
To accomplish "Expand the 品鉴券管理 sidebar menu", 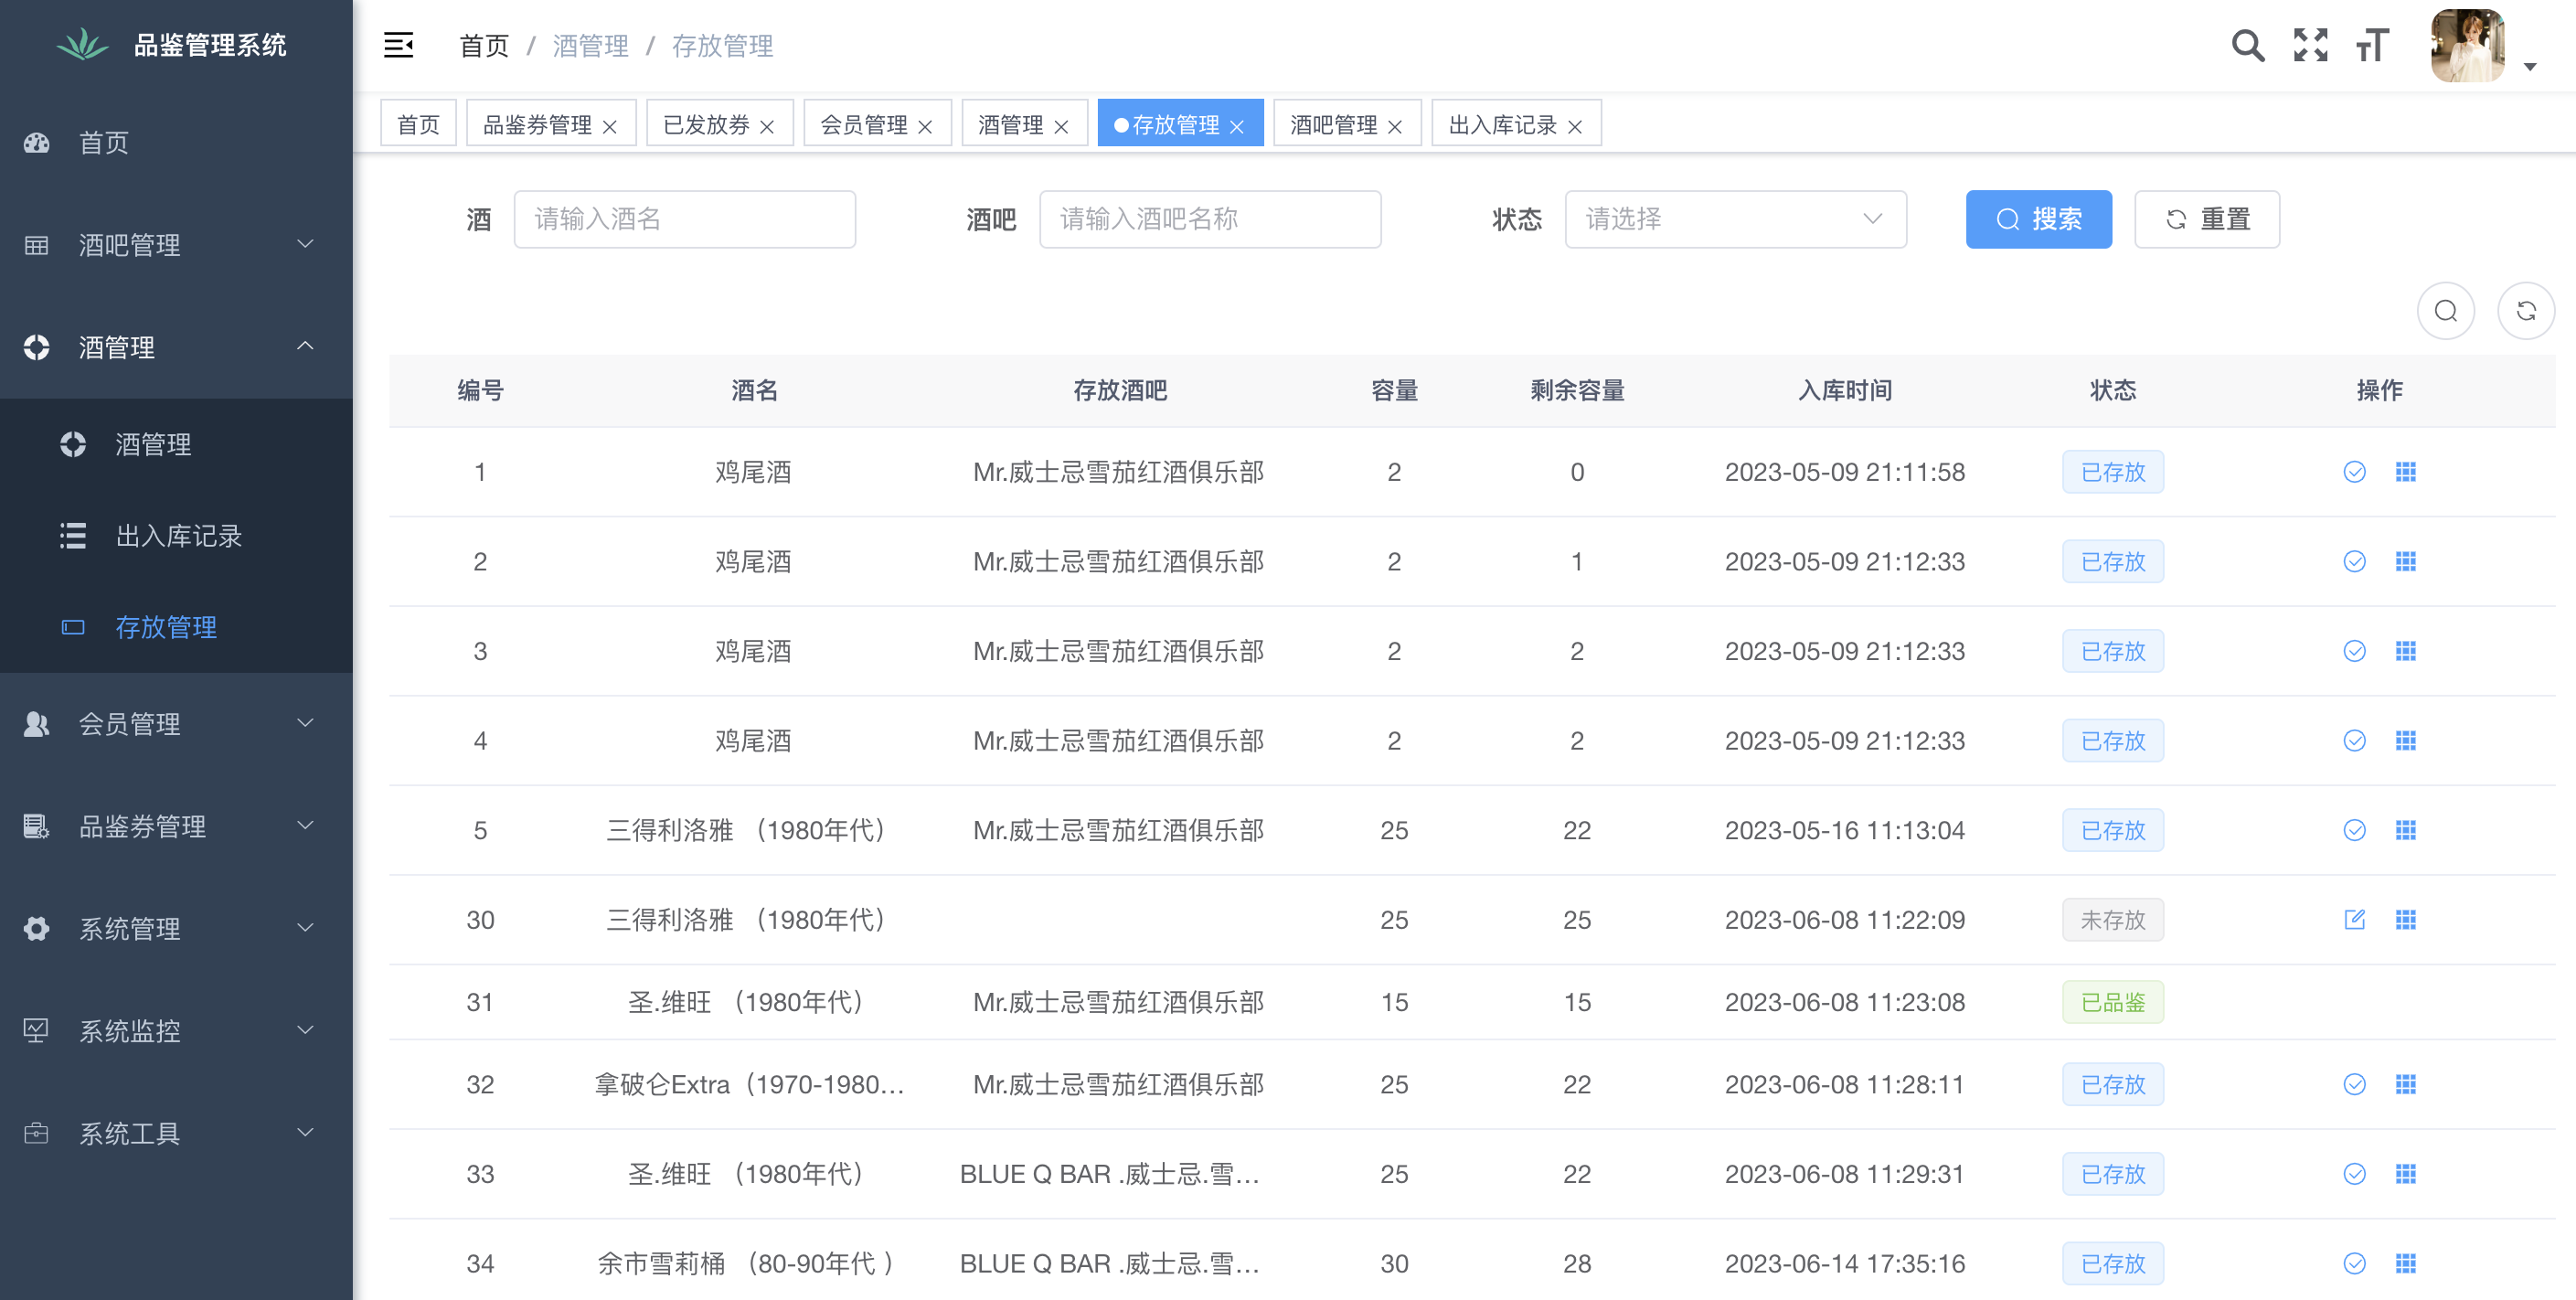I will pos(176,827).
